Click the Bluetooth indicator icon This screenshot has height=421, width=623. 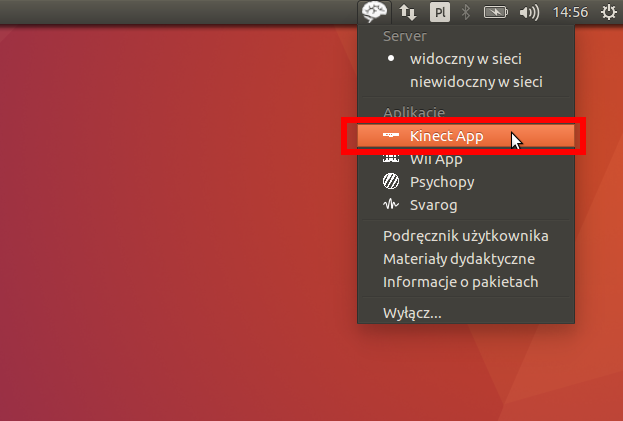point(465,12)
